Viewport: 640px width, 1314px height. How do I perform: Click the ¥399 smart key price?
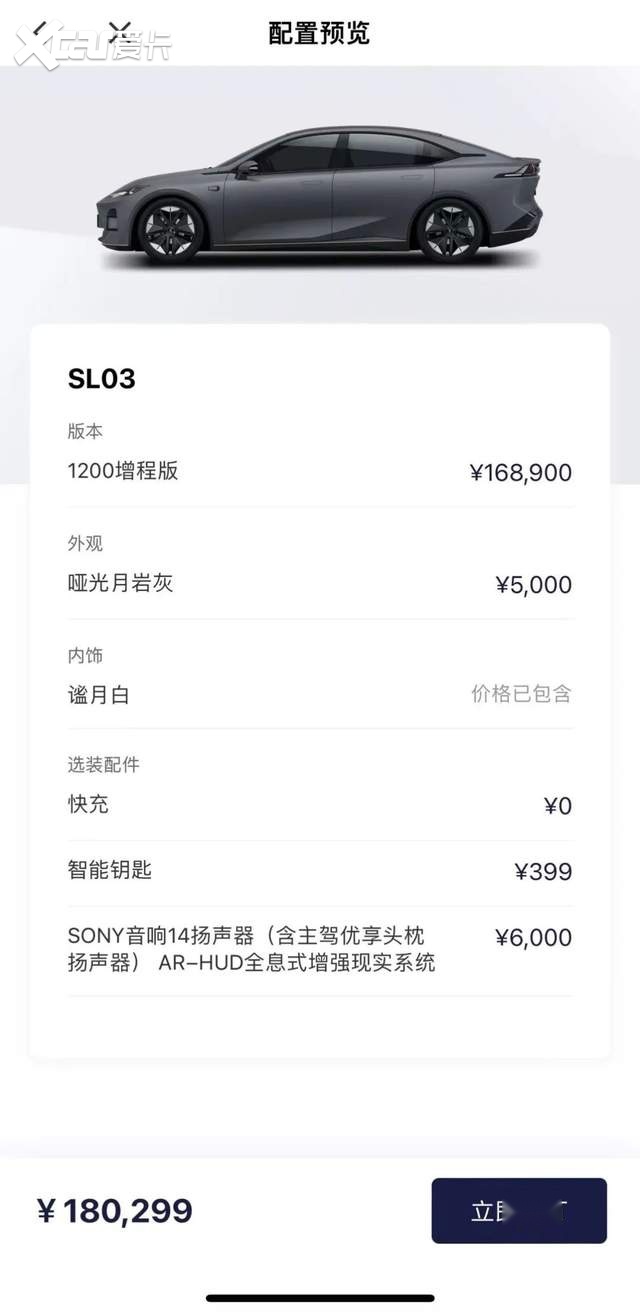[543, 872]
